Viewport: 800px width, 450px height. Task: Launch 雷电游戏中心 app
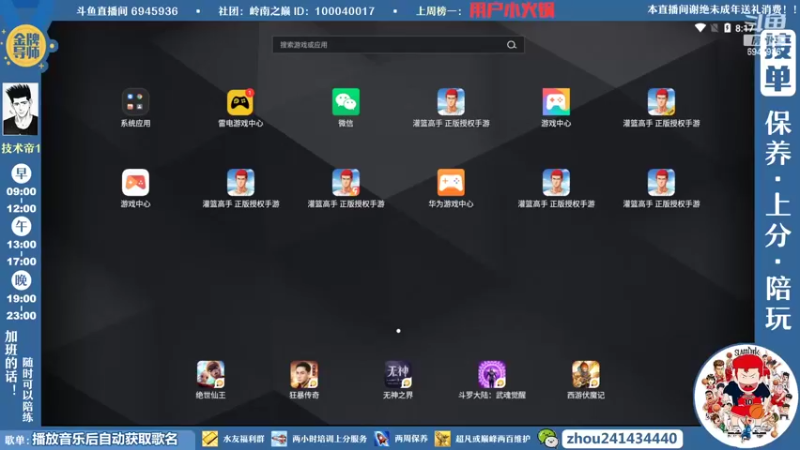click(240, 102)
